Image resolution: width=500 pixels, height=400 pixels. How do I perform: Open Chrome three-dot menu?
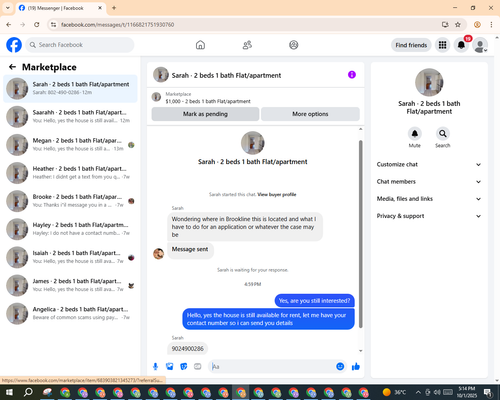(491, 24)
